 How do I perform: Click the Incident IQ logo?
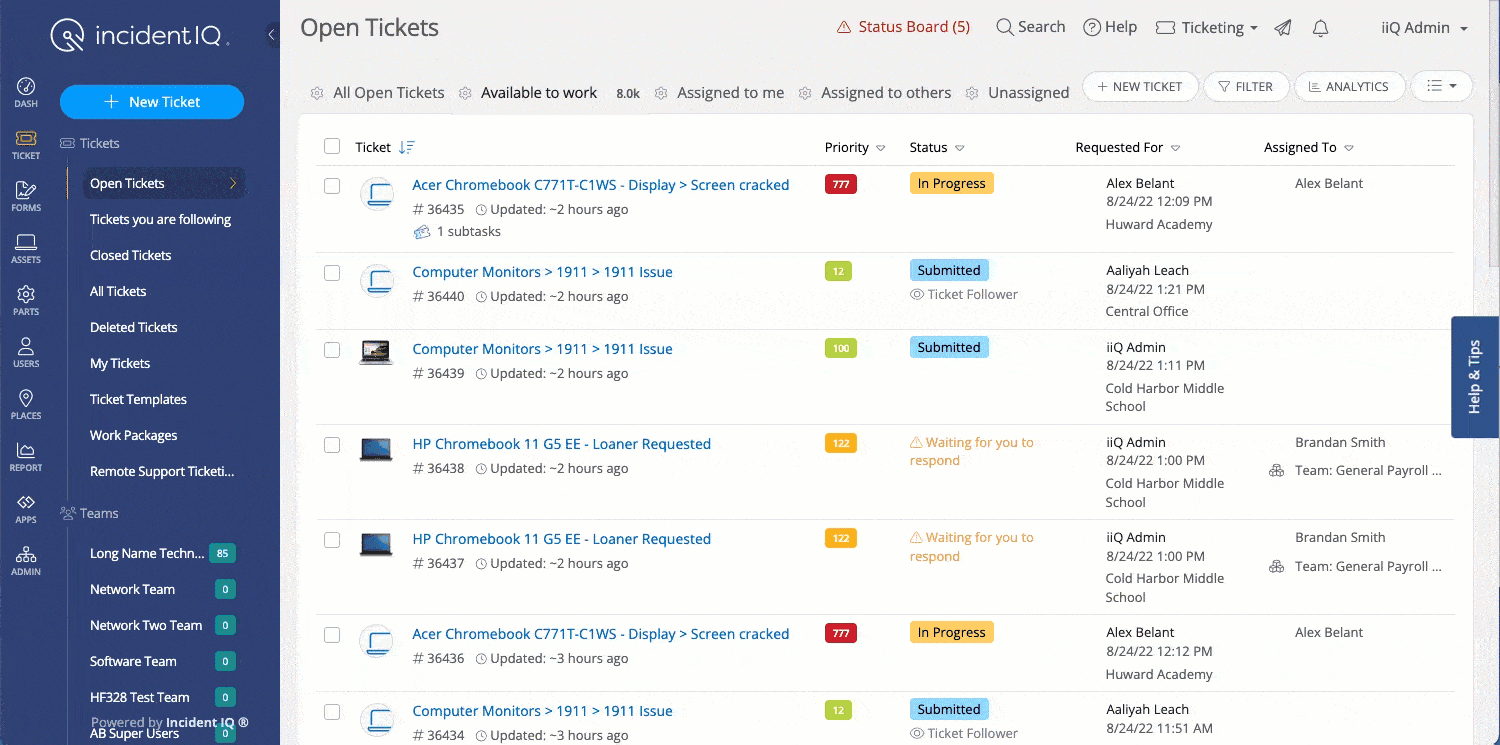(x=140, y=36)
